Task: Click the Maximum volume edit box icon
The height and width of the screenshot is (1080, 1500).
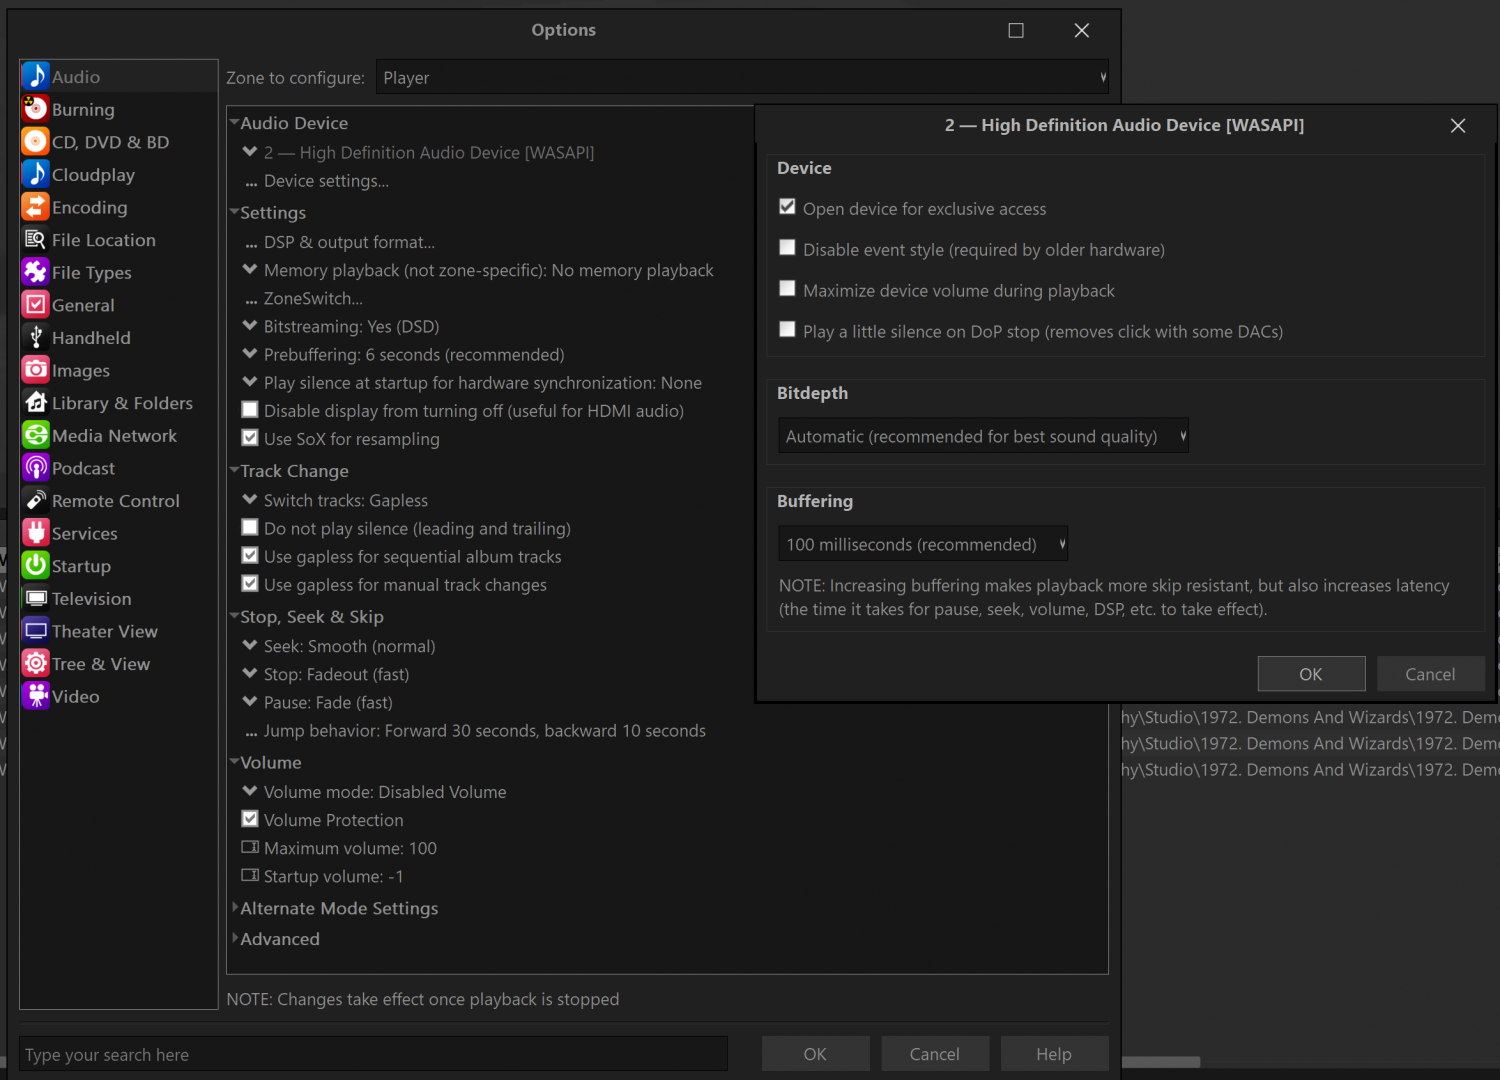Action: (250, 847)
